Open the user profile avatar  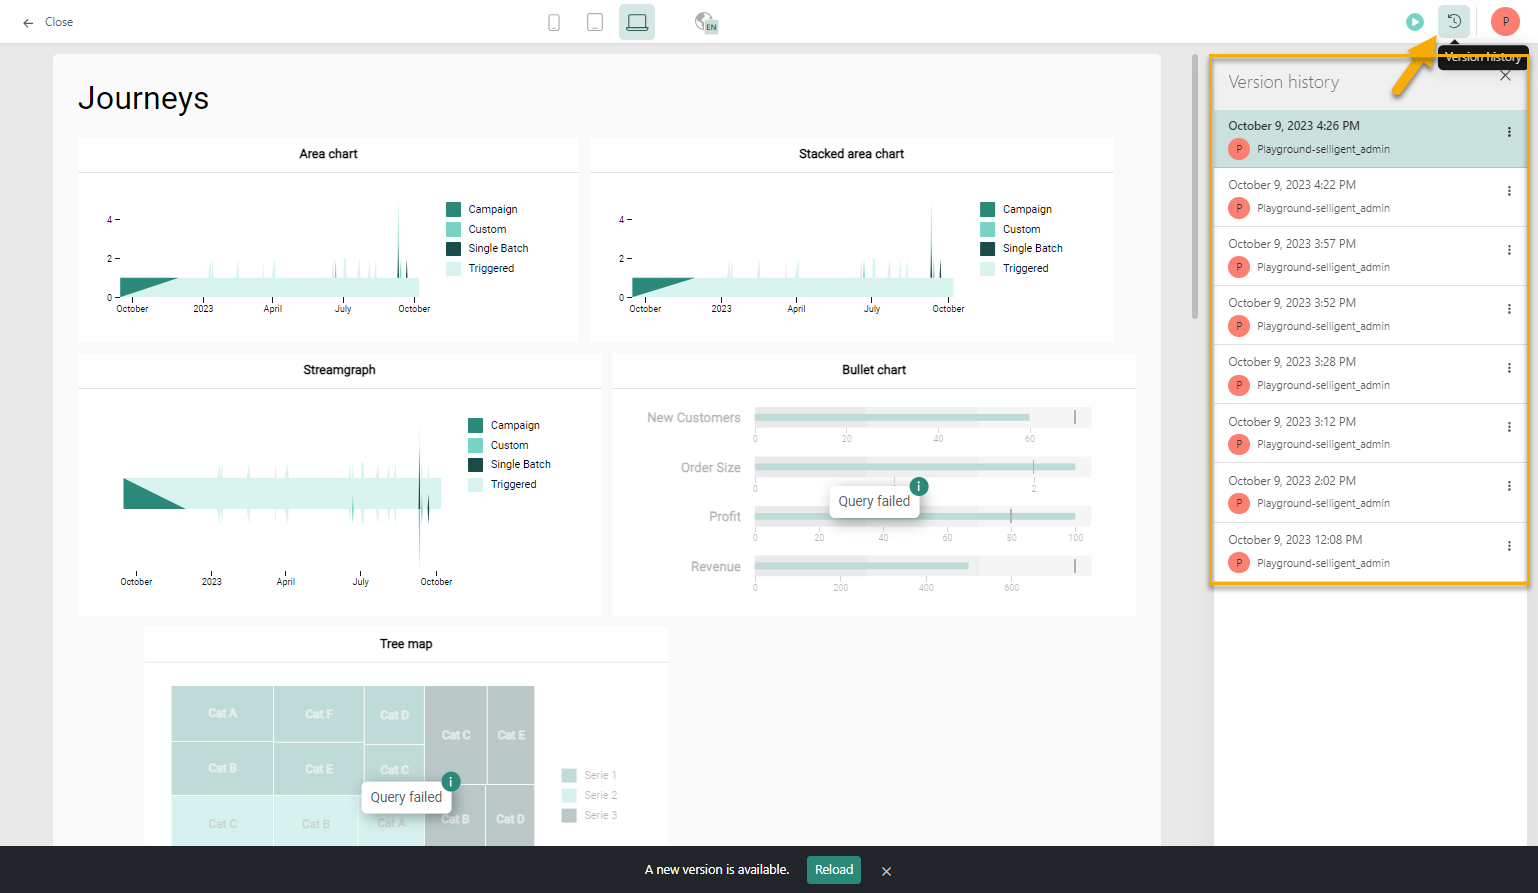point(1504,22)
